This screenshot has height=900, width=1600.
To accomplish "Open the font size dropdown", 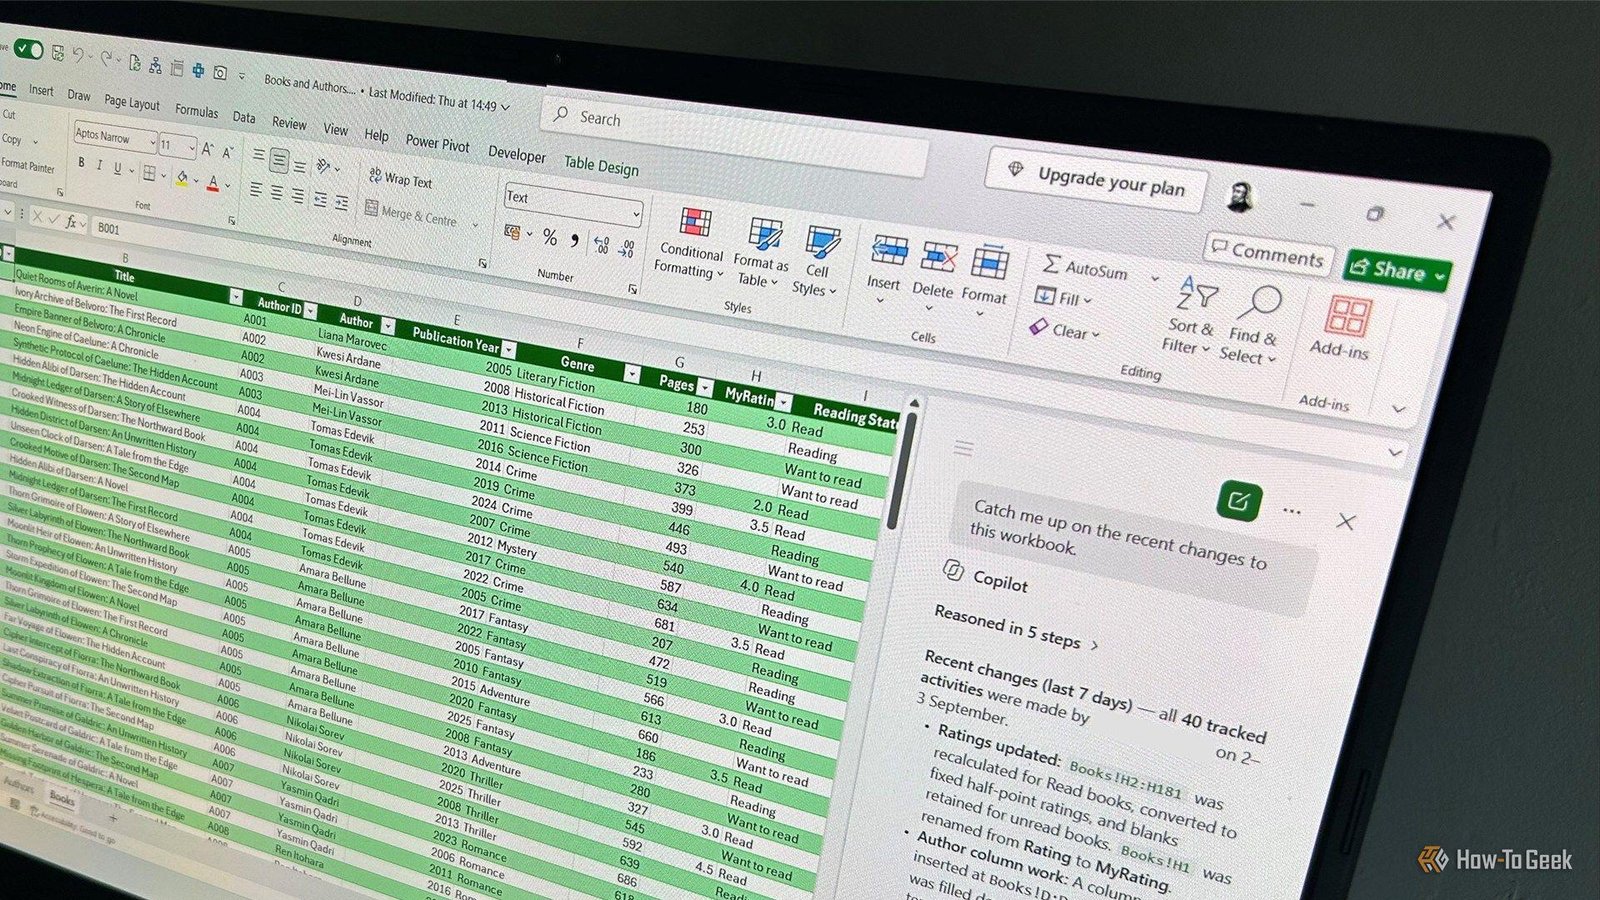I will [x=177, y=146].
